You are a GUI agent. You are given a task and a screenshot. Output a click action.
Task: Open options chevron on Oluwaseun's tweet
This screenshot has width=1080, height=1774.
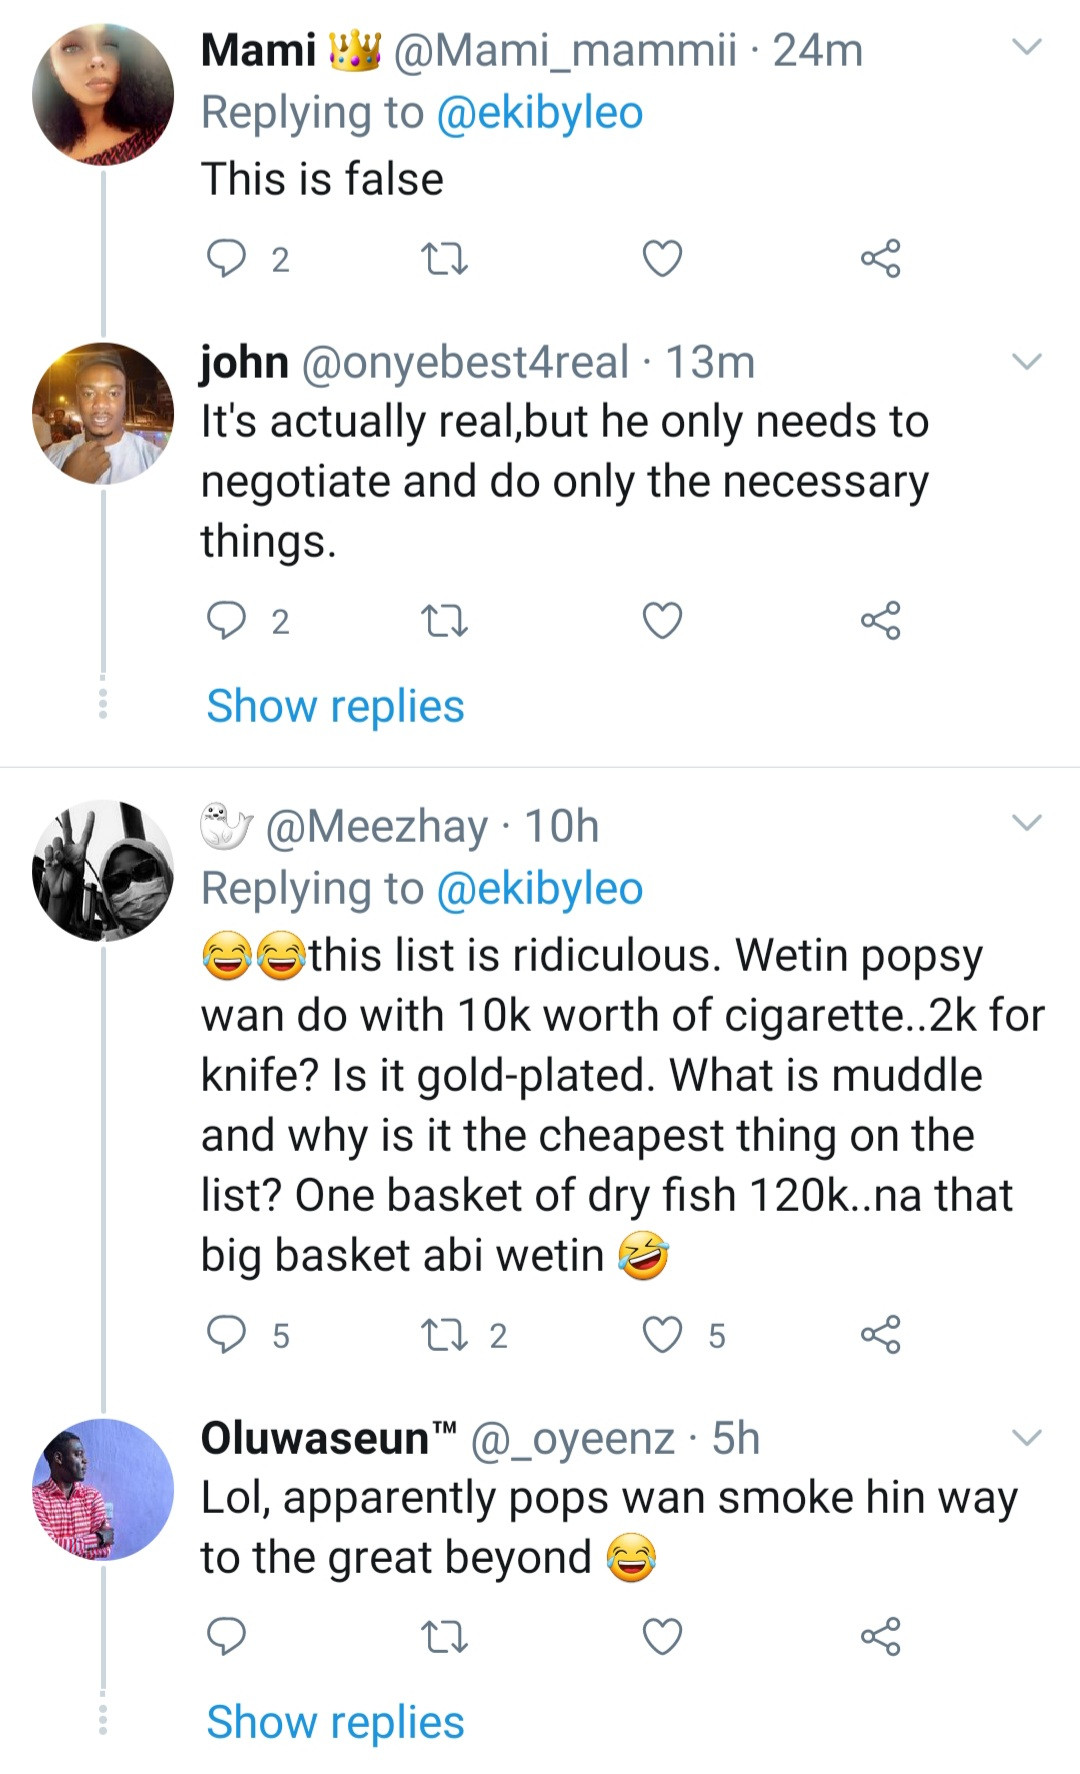tap(1027, 1438)
